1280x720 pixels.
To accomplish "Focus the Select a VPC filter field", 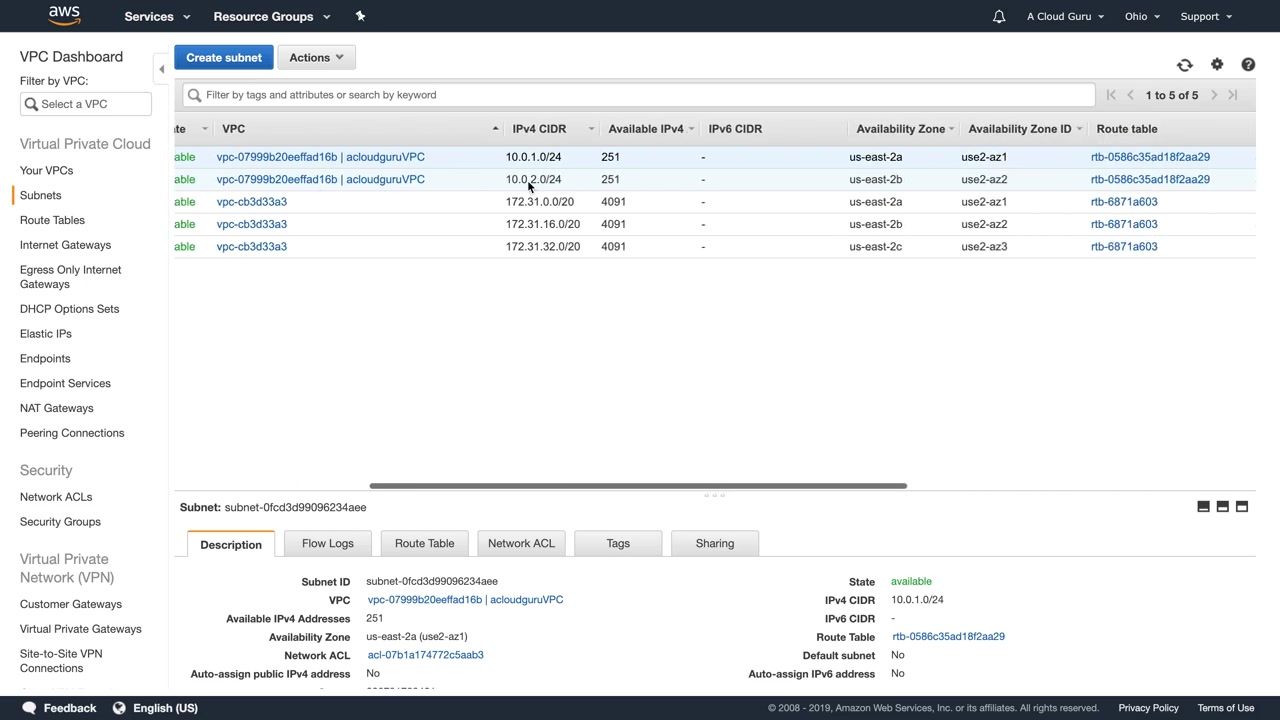I will point(86,104).
